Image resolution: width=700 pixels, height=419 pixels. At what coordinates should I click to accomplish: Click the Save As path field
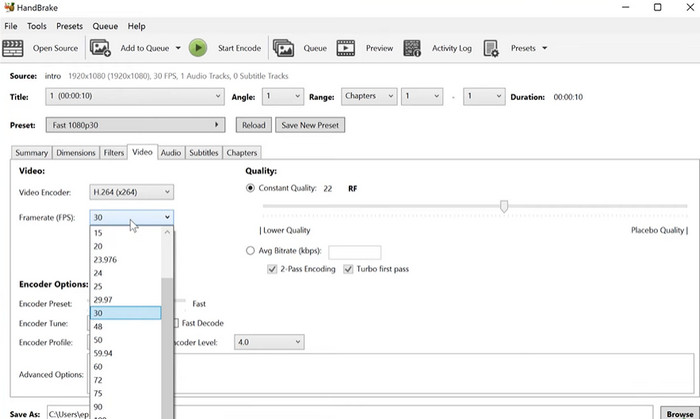[350, 413]
